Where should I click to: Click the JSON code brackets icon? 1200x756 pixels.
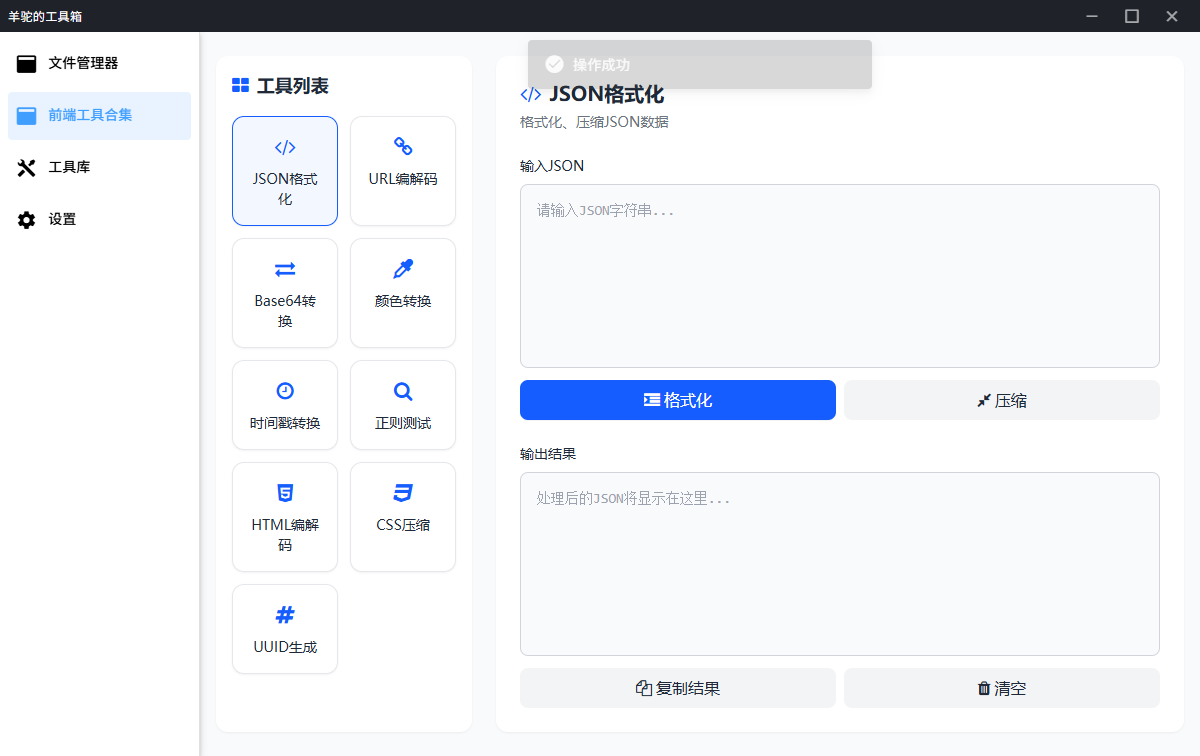[285, 148]
